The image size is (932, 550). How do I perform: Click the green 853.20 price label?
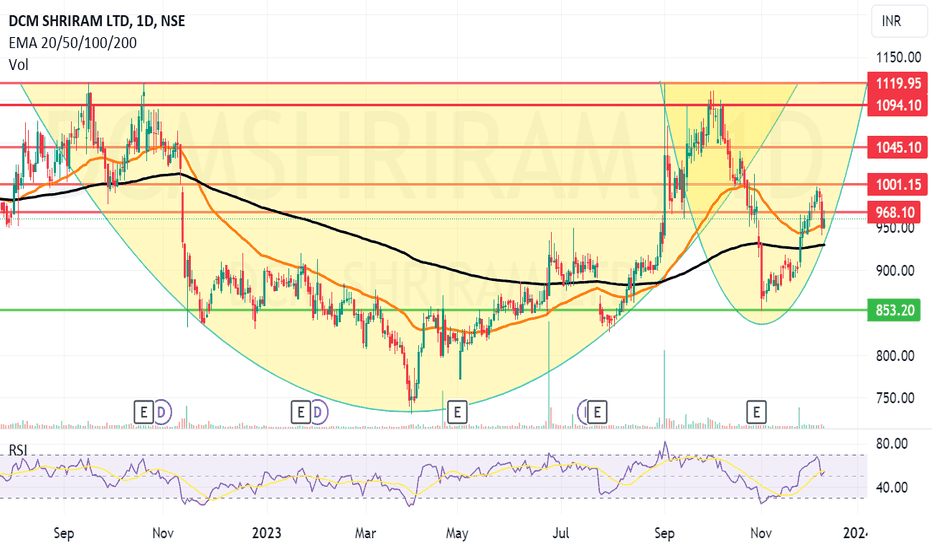[895, 310]
